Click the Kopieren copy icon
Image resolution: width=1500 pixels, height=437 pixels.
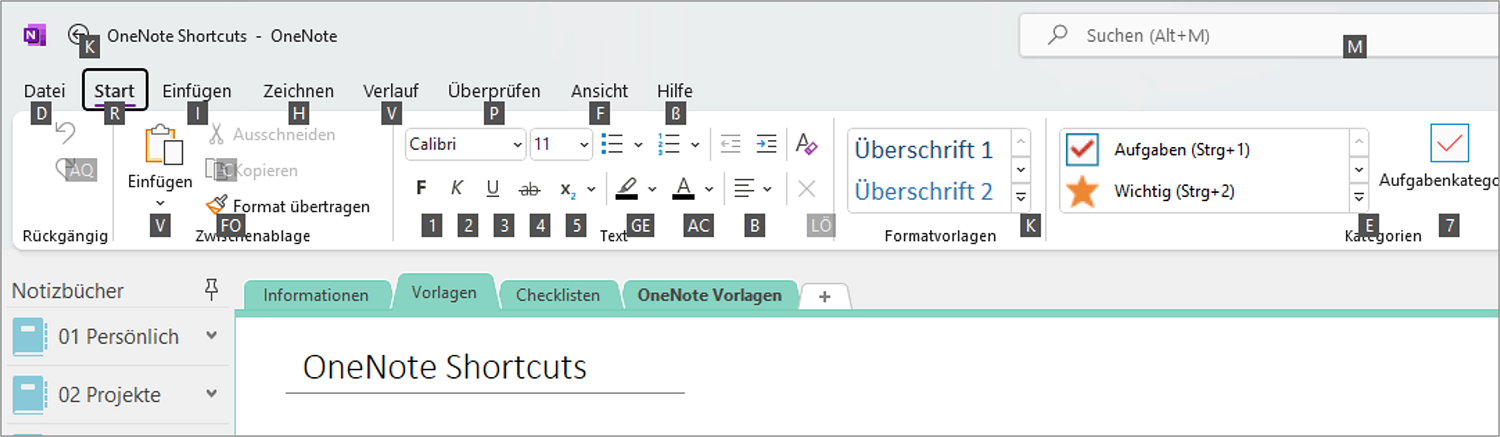pyautogui.click(x=216, y=170)
